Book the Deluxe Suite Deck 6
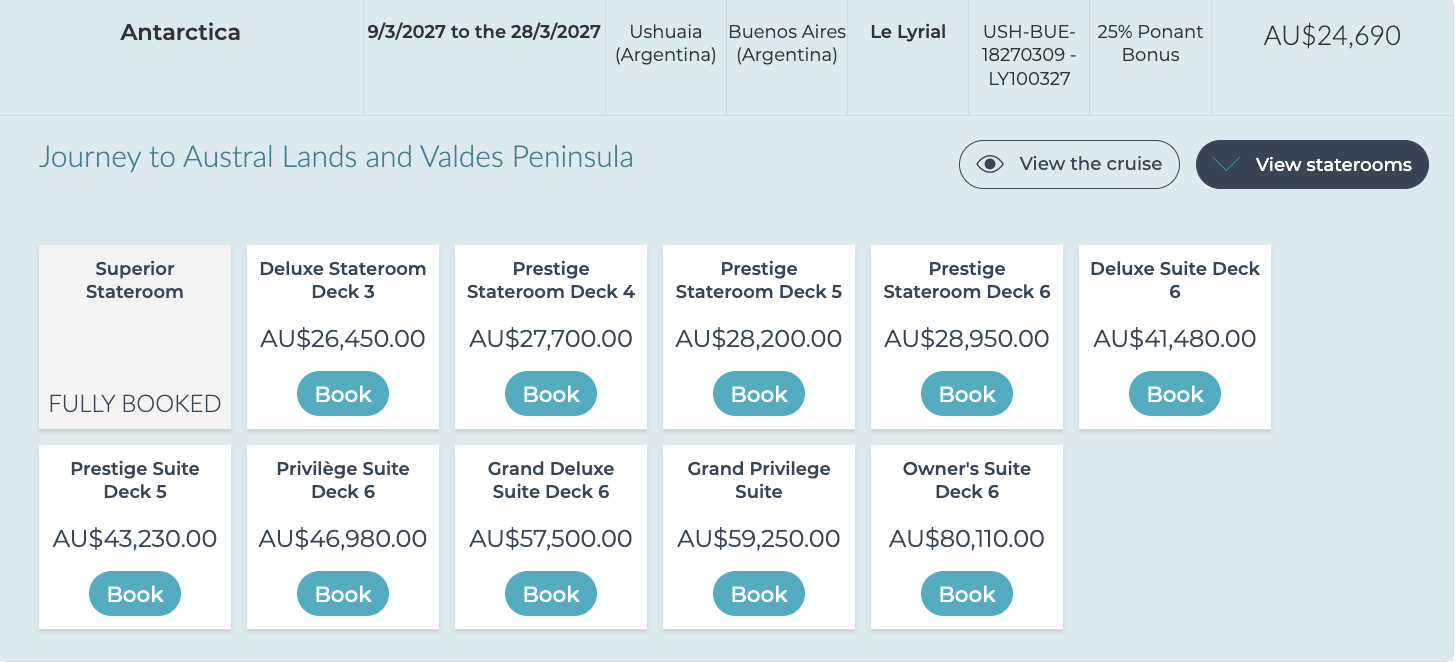1456x662 pixels. 1174,394
